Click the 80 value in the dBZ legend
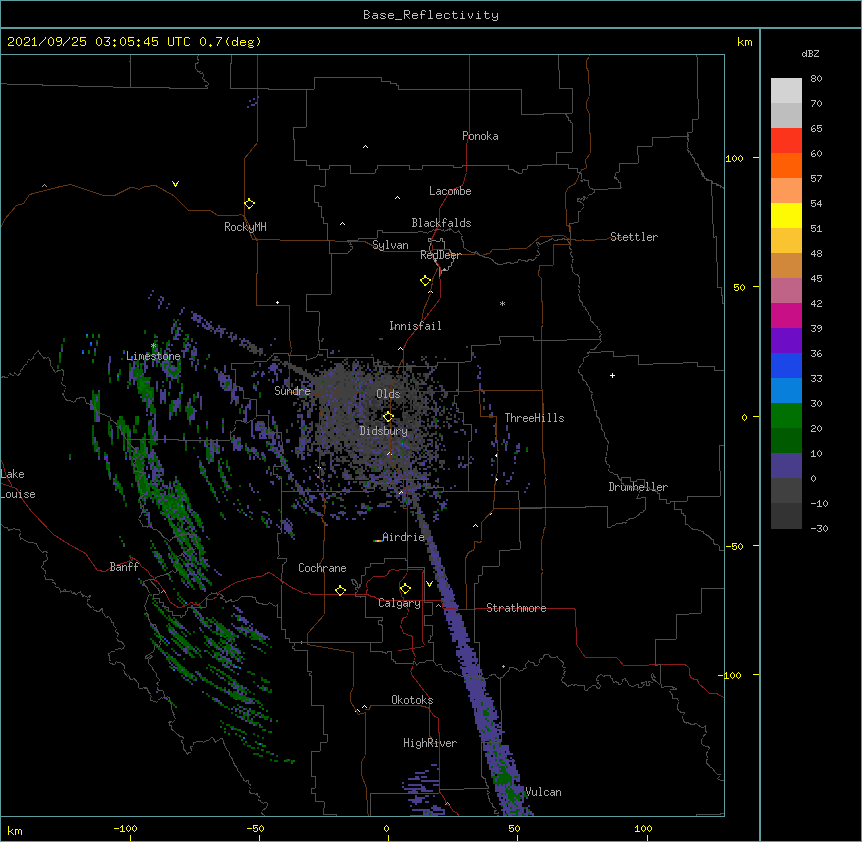Viewport: 862px width, 842px height. click(816, 79)
